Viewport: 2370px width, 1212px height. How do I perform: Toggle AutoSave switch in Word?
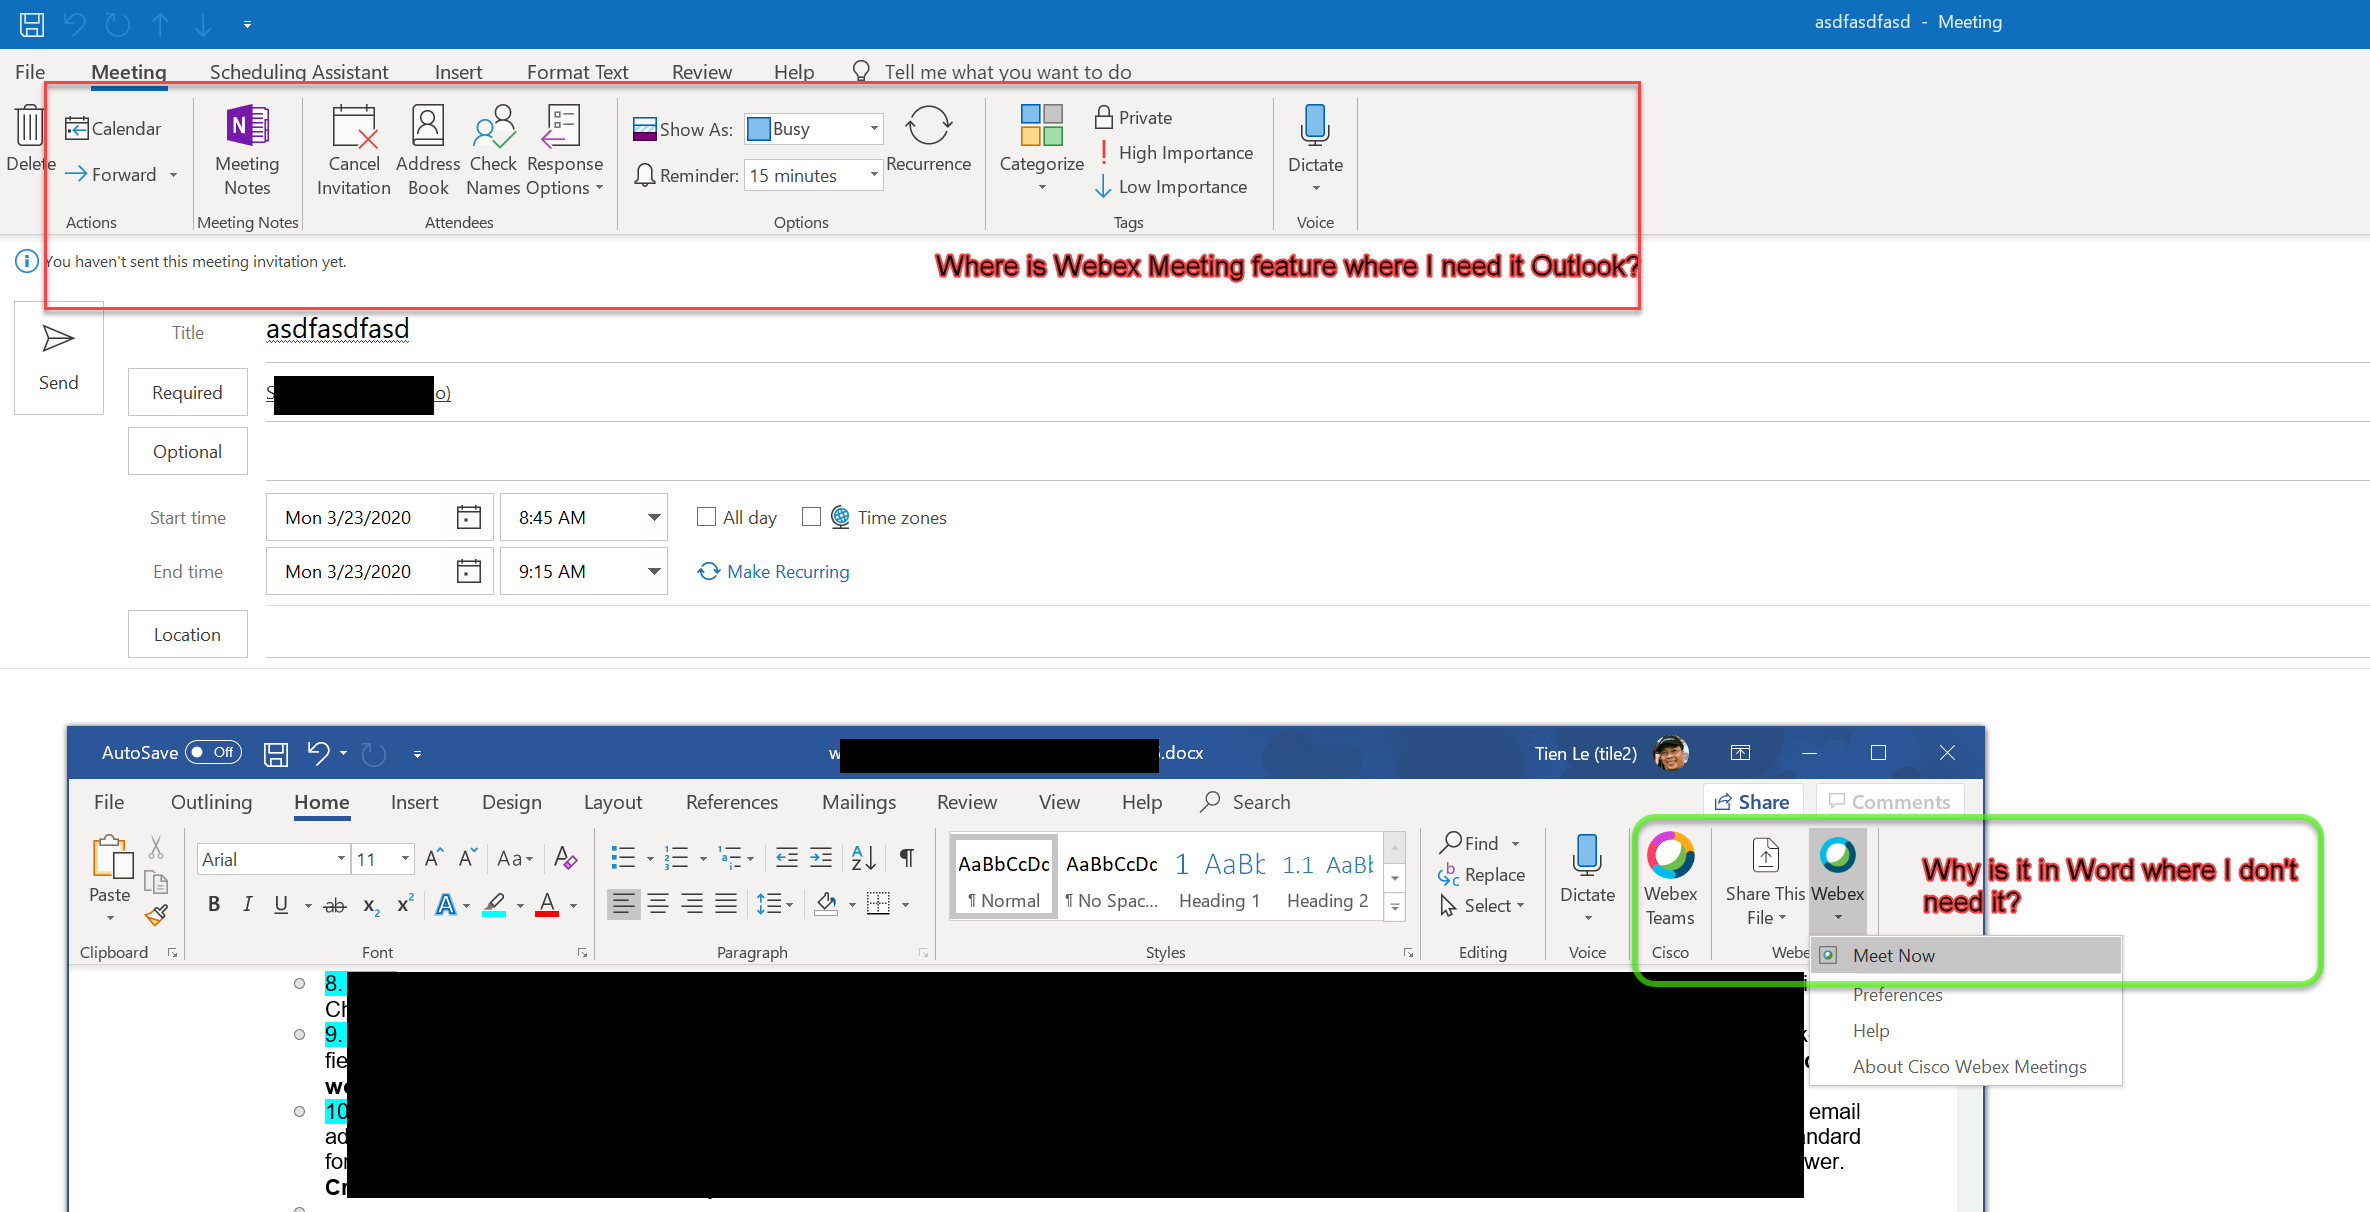[x=214, y=752]
